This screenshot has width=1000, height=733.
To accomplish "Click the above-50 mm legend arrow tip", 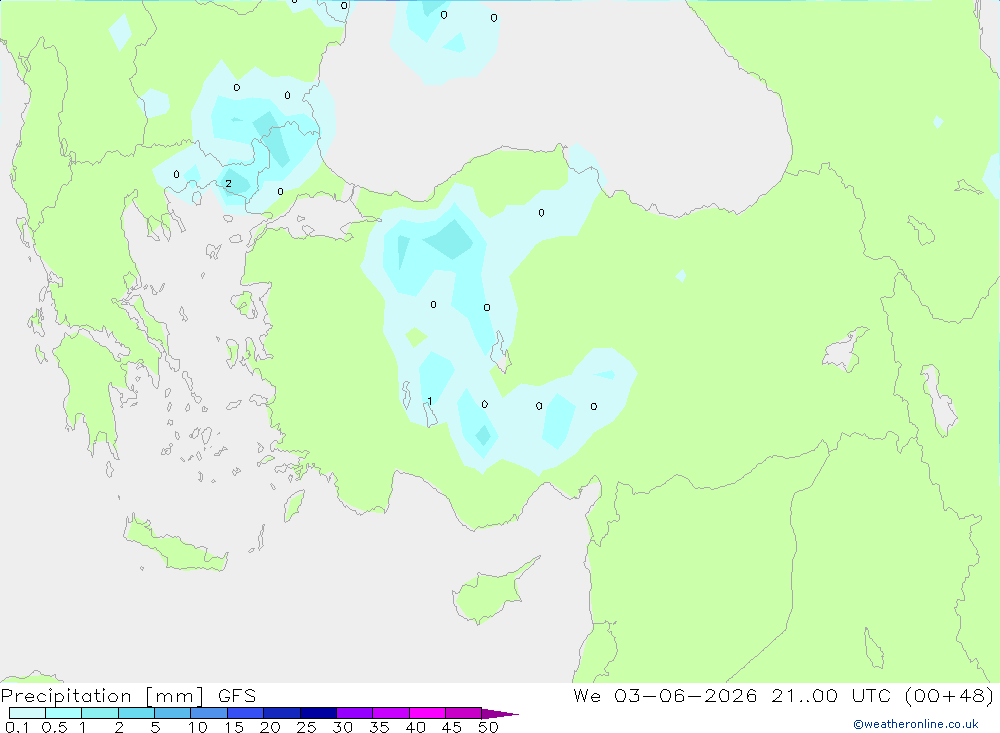I will (x=500, y=713).
